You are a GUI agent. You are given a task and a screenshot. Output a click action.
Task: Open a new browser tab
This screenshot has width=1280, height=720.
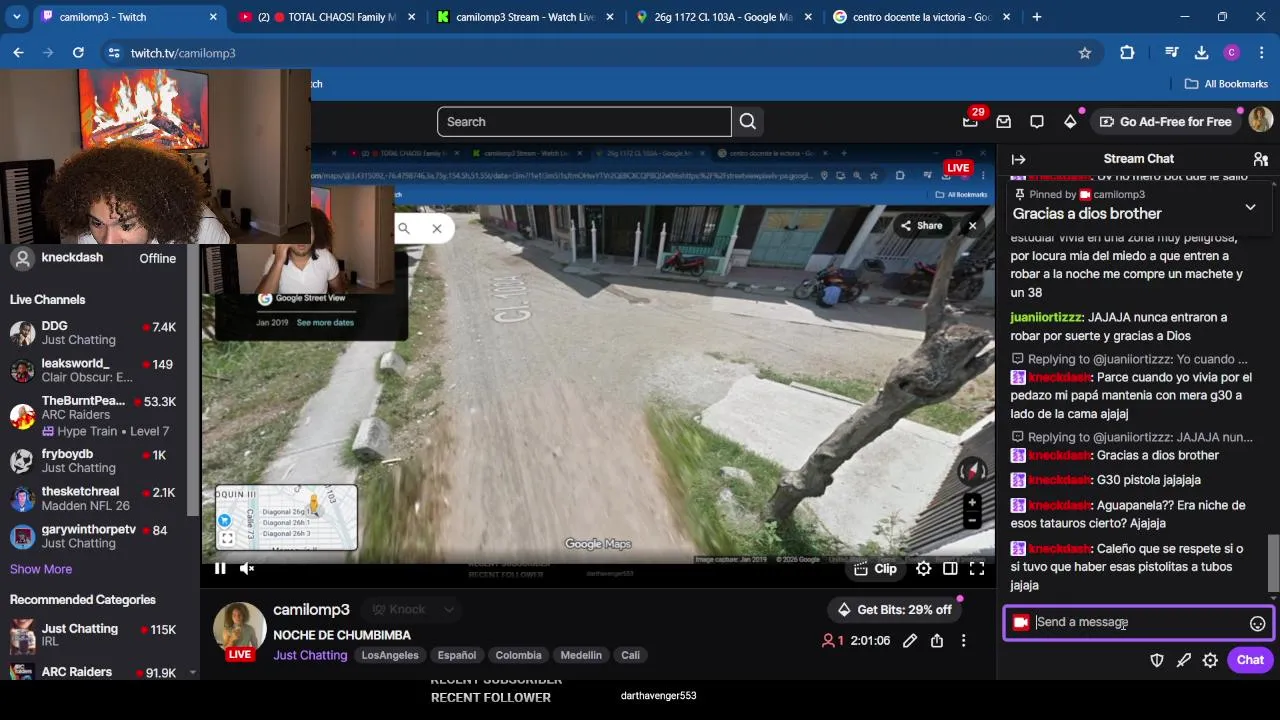(x=1037, y=17)
